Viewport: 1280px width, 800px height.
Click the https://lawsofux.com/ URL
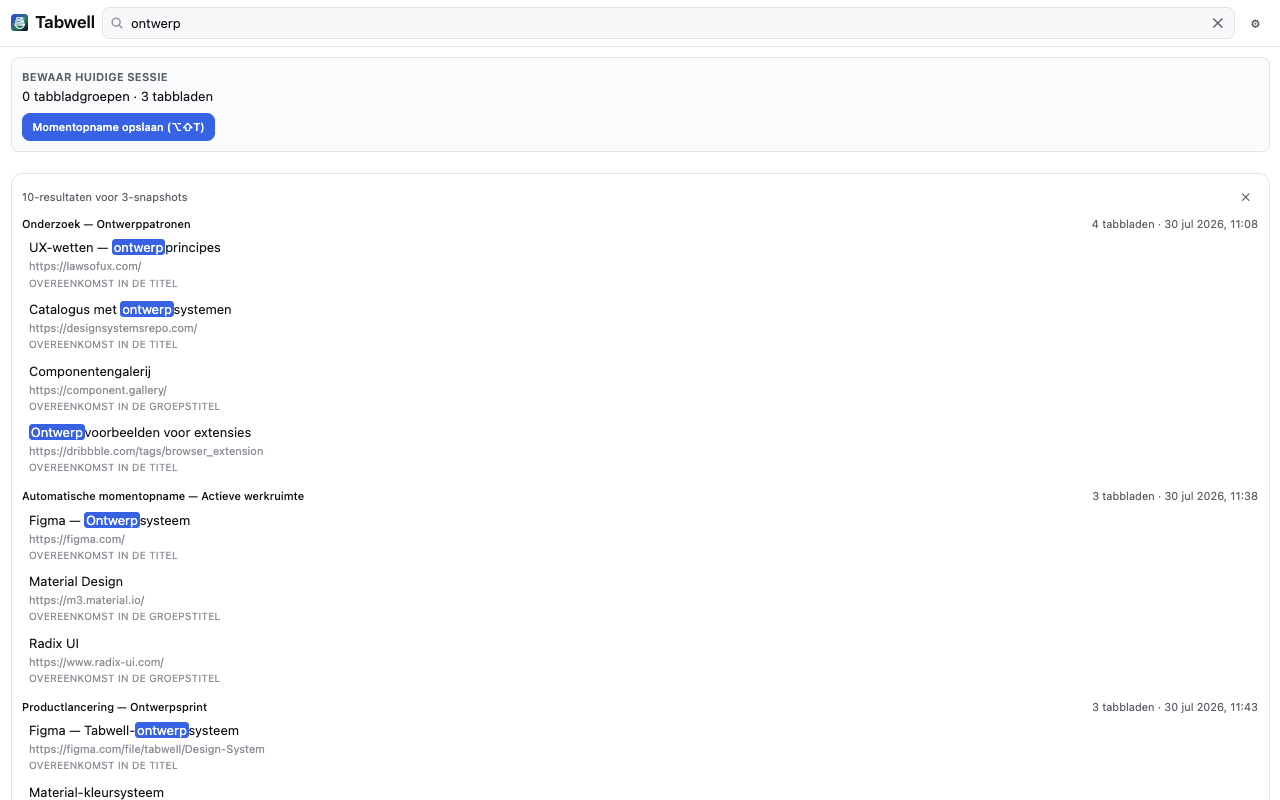[x=85, y=266]
